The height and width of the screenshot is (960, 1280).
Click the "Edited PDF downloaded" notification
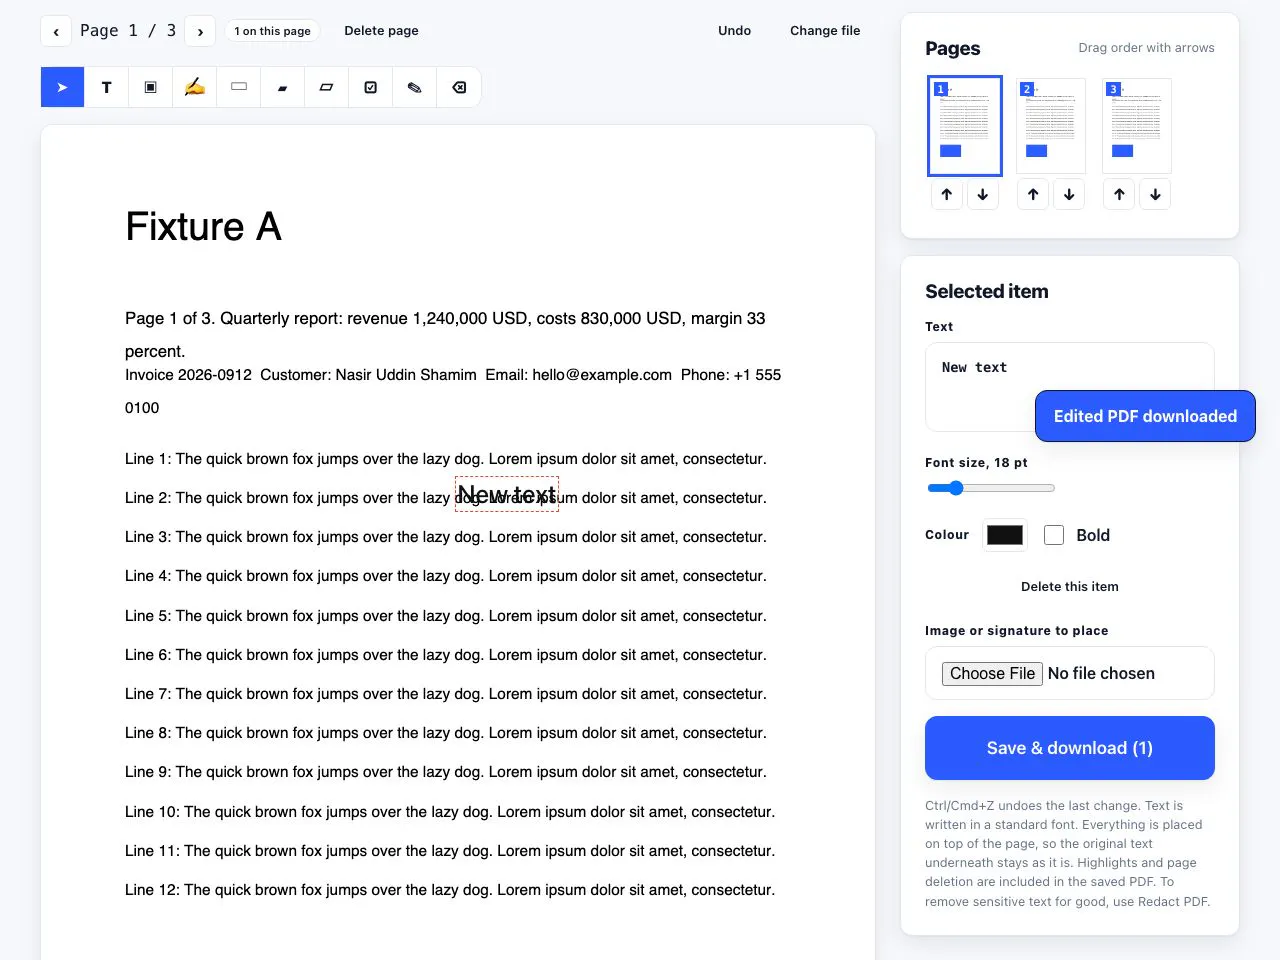1145,416
